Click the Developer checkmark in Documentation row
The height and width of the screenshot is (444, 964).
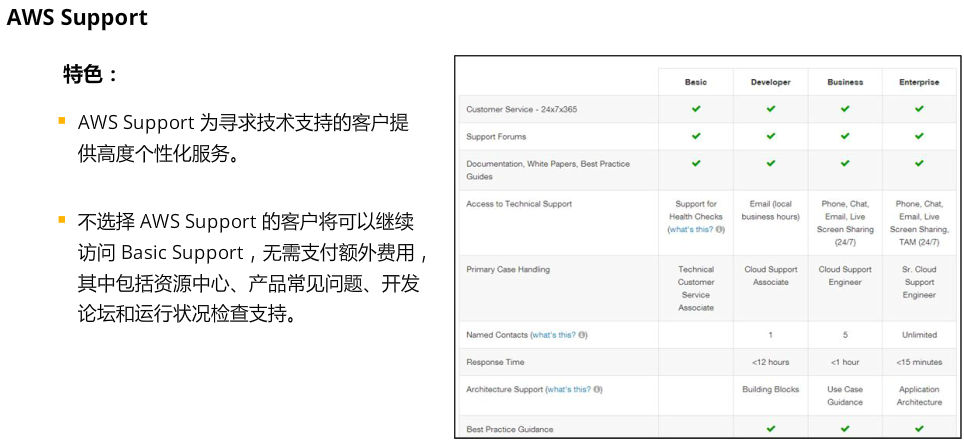(x=770, y=164)
